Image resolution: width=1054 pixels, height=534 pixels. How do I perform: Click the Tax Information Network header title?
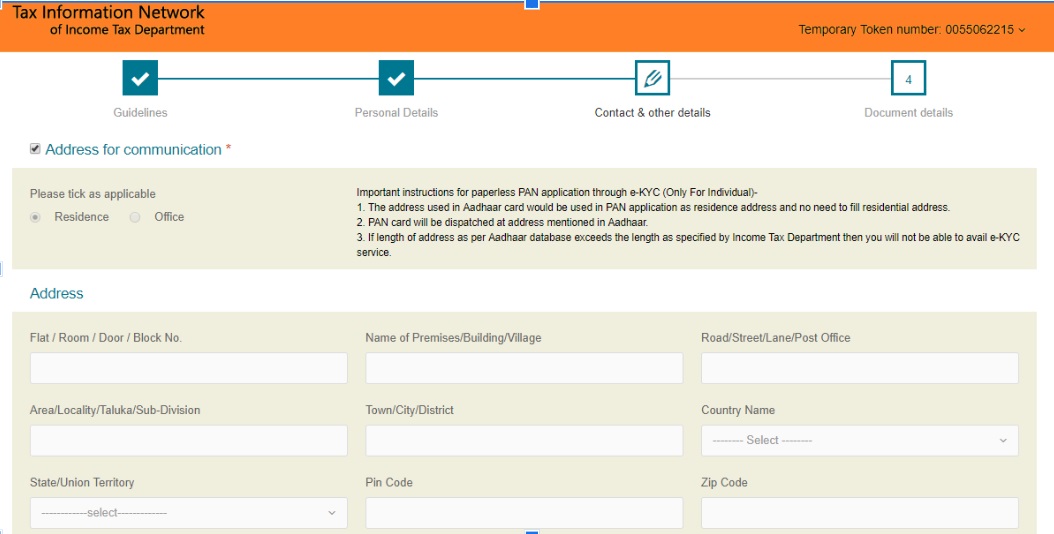108,13
